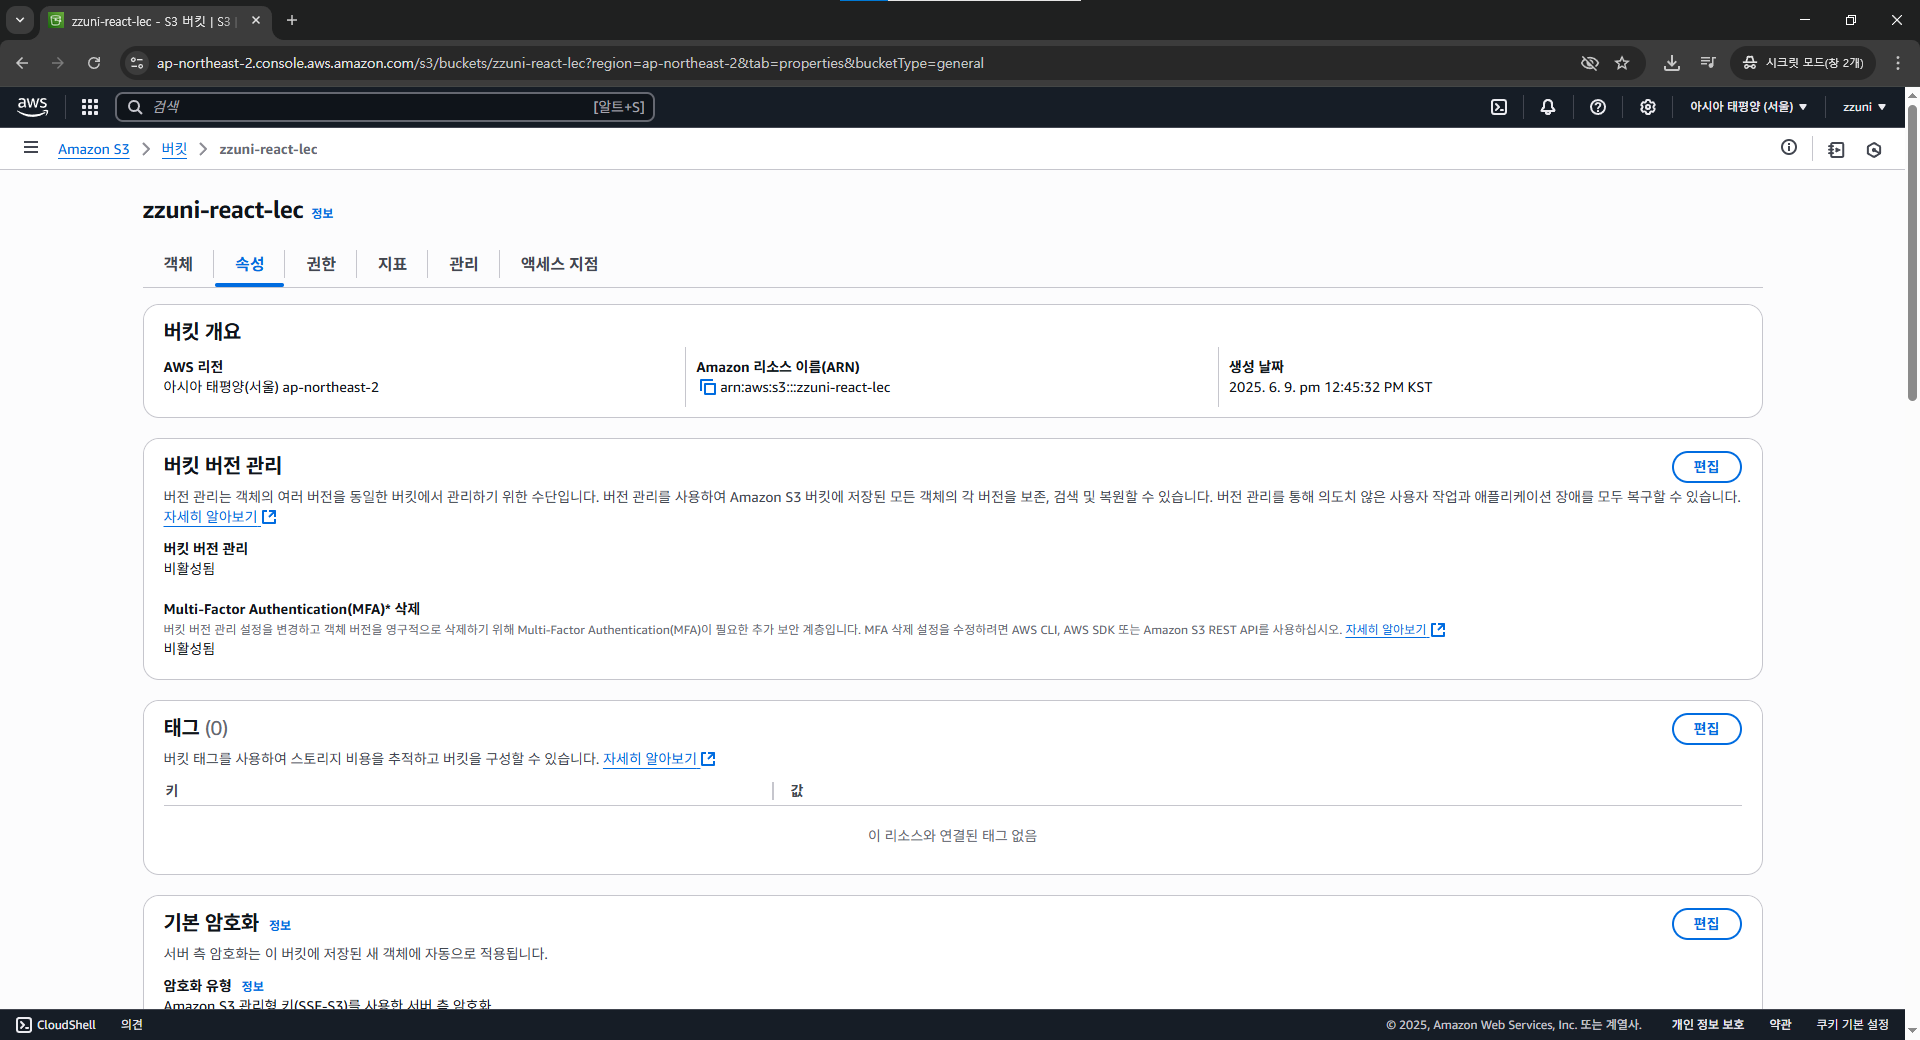Open the AWS home logo
The width and height of the screenshot is (1920, 1040).
tap(32, 106)
